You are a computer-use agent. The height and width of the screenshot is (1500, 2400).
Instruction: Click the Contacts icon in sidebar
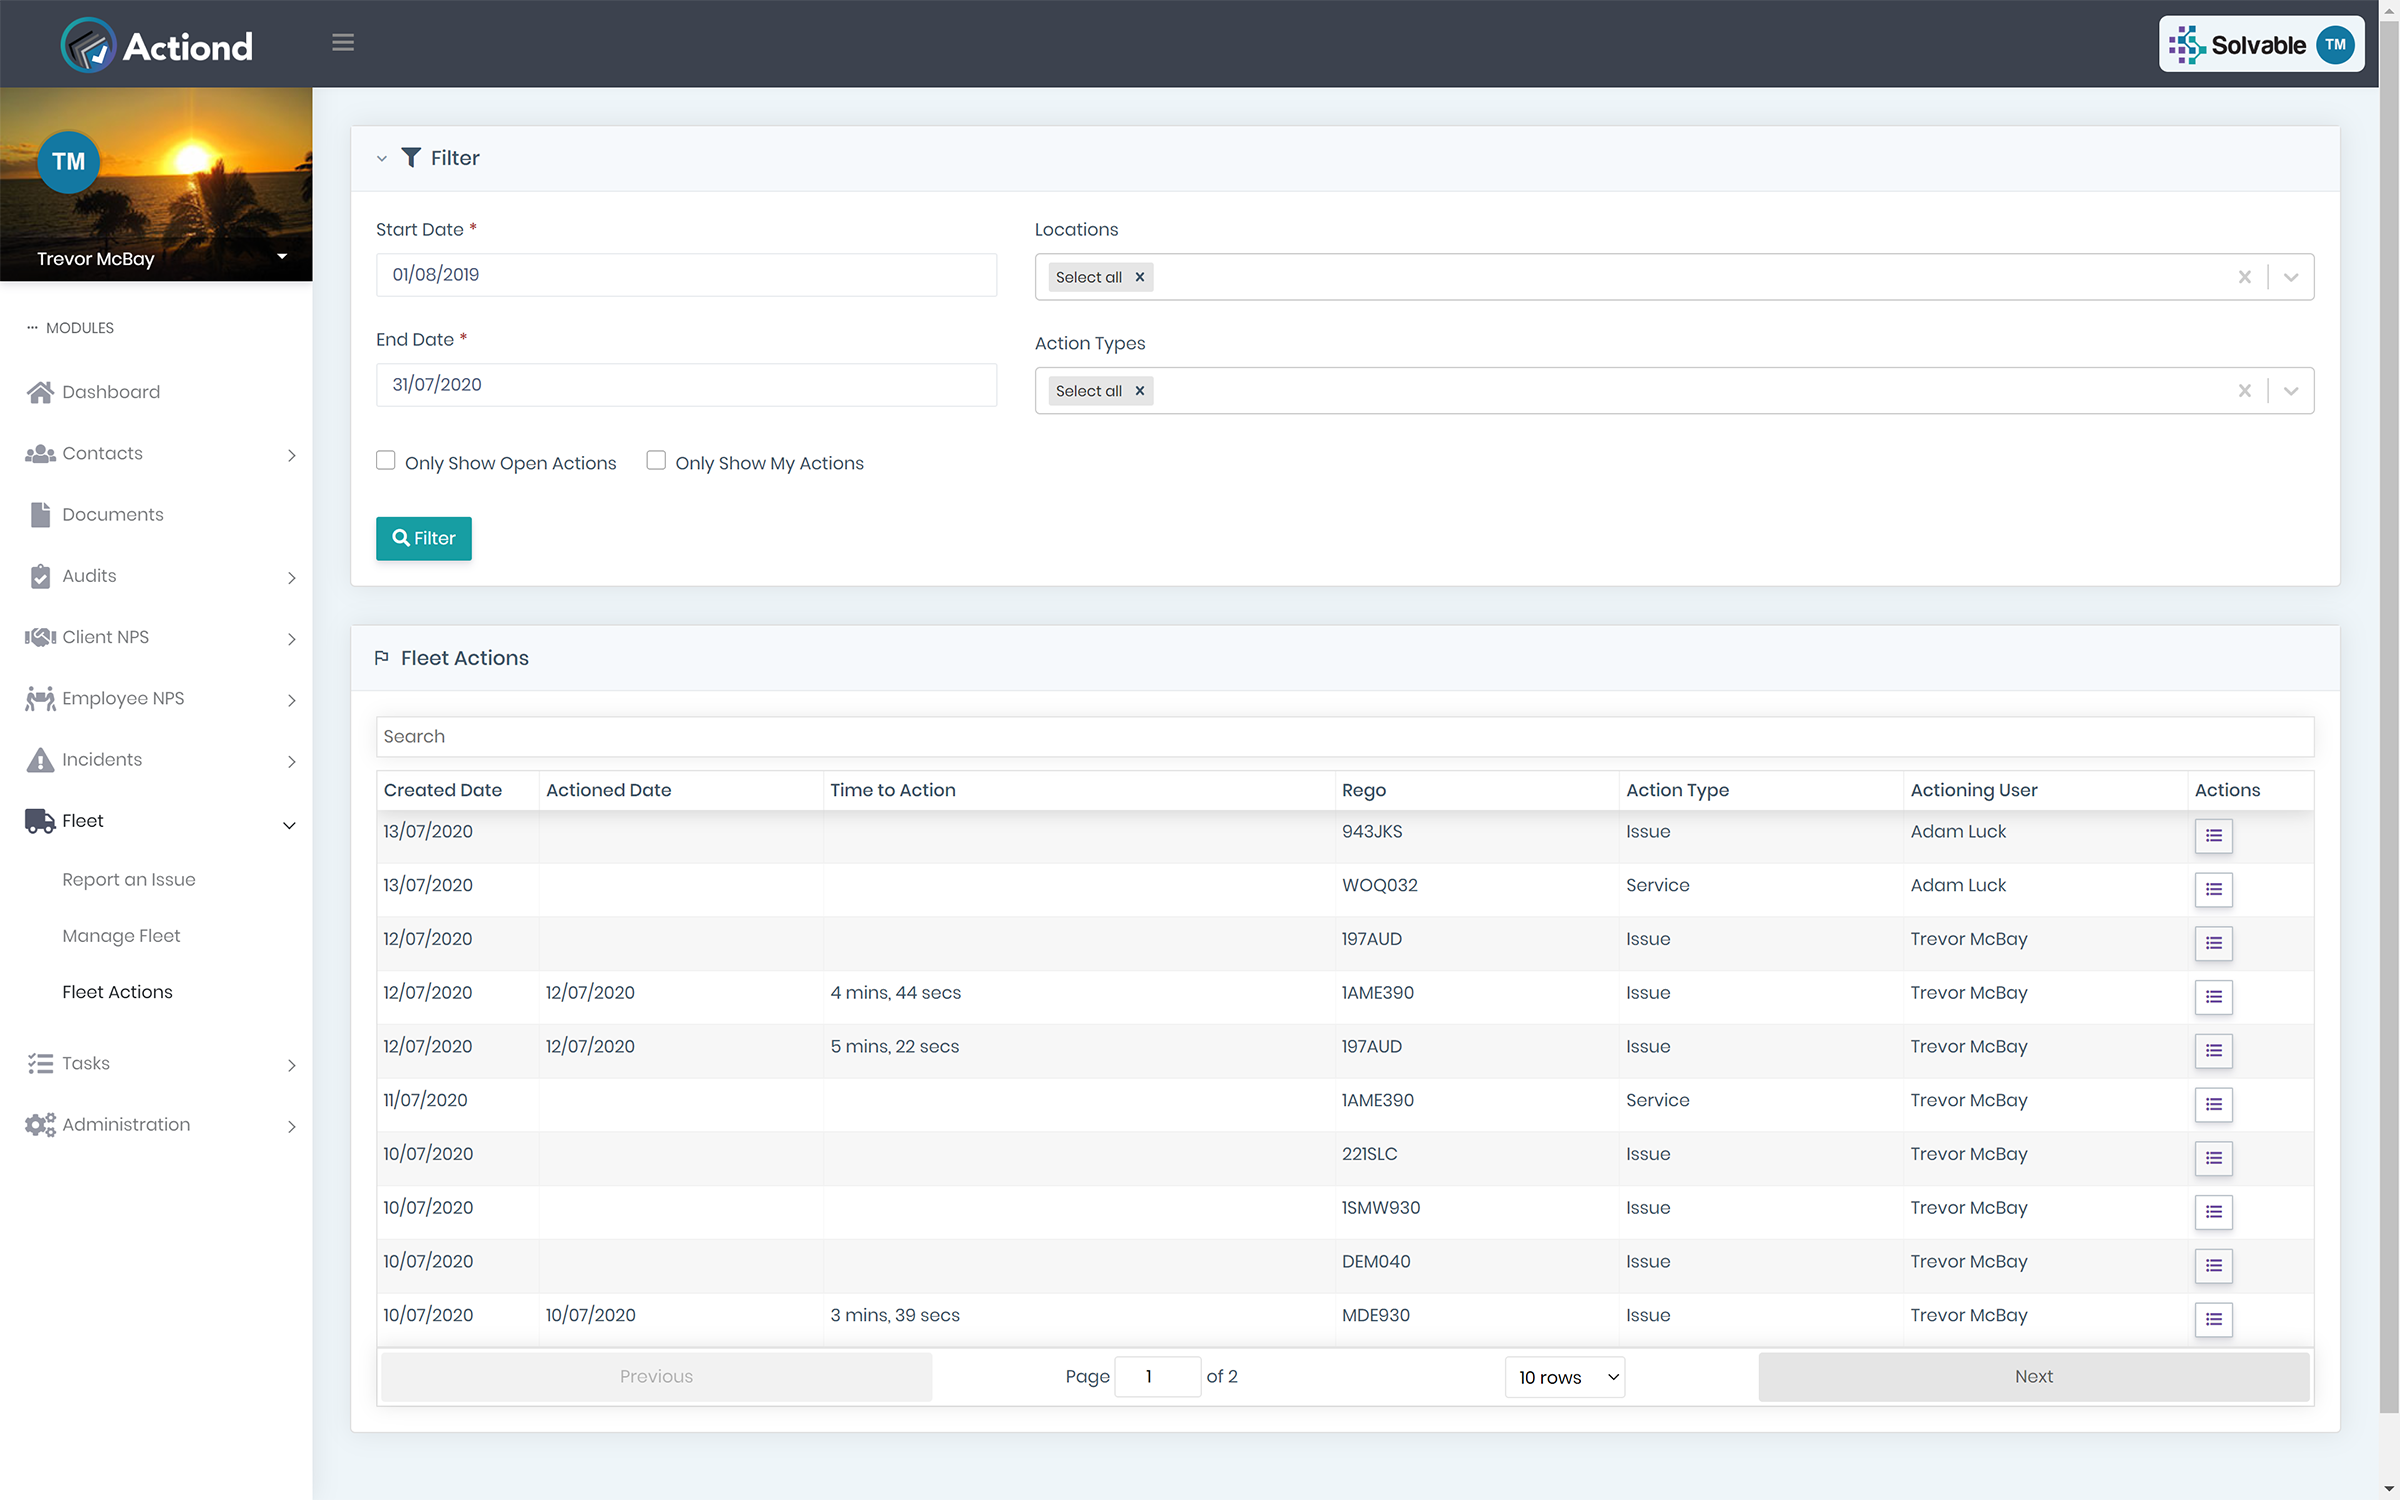click(x=40, y=453)
